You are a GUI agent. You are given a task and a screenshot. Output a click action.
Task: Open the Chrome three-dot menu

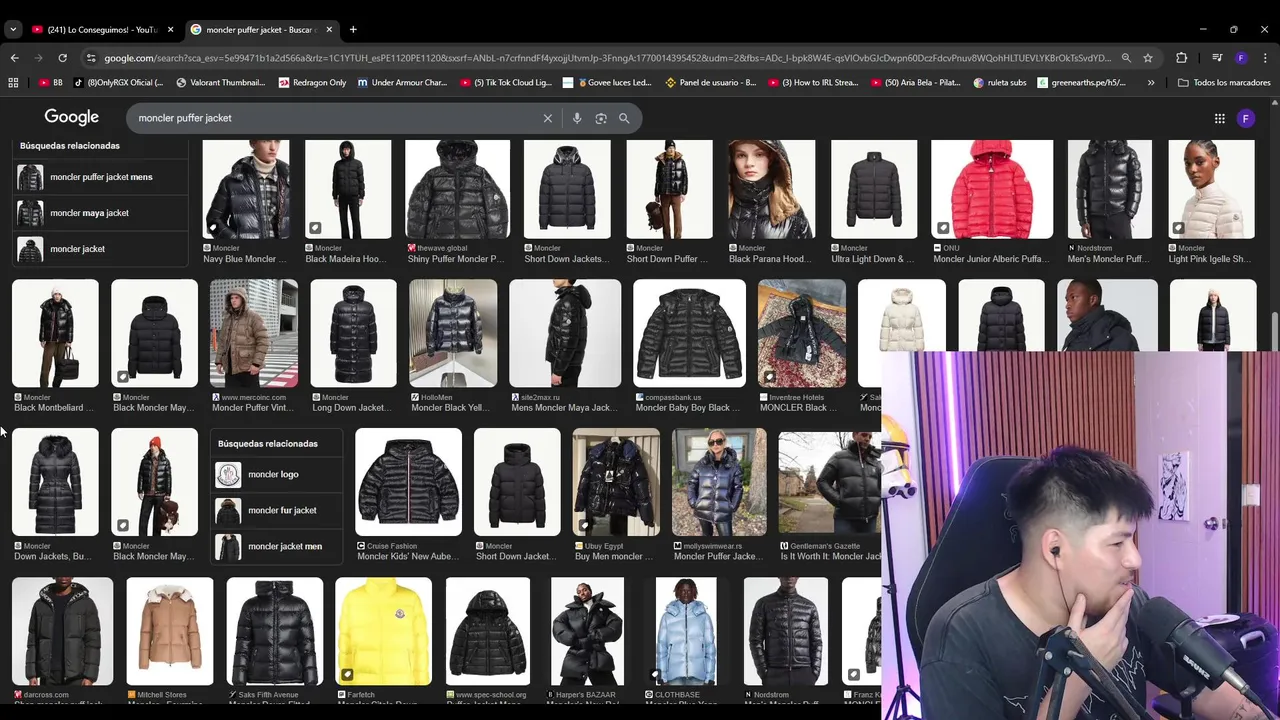(1265, 58)
